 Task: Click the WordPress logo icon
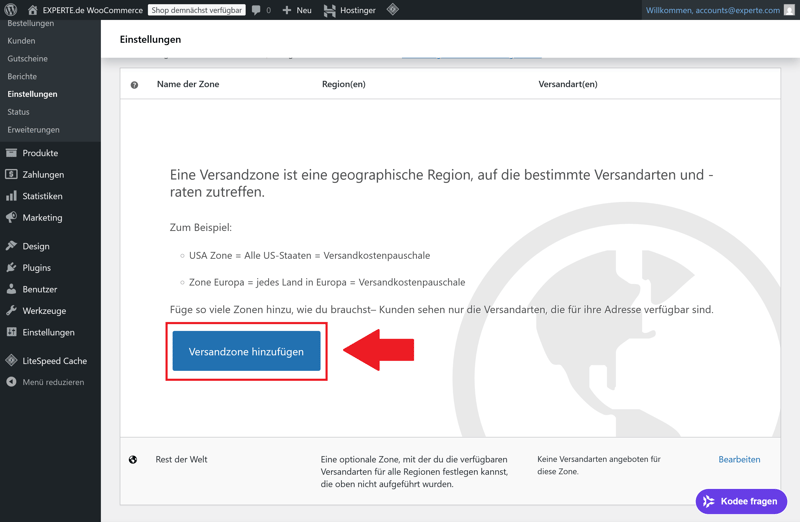(x=11, y=10)
